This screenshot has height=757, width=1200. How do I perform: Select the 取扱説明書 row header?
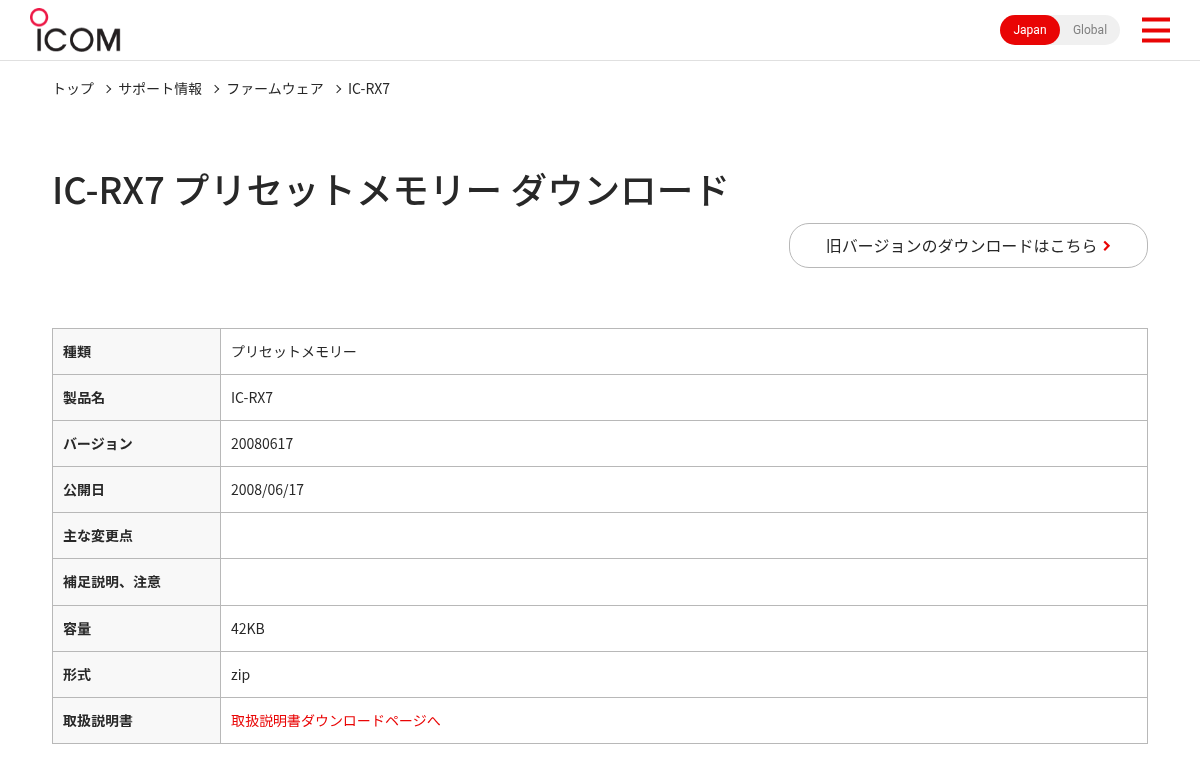coord(136,720)
